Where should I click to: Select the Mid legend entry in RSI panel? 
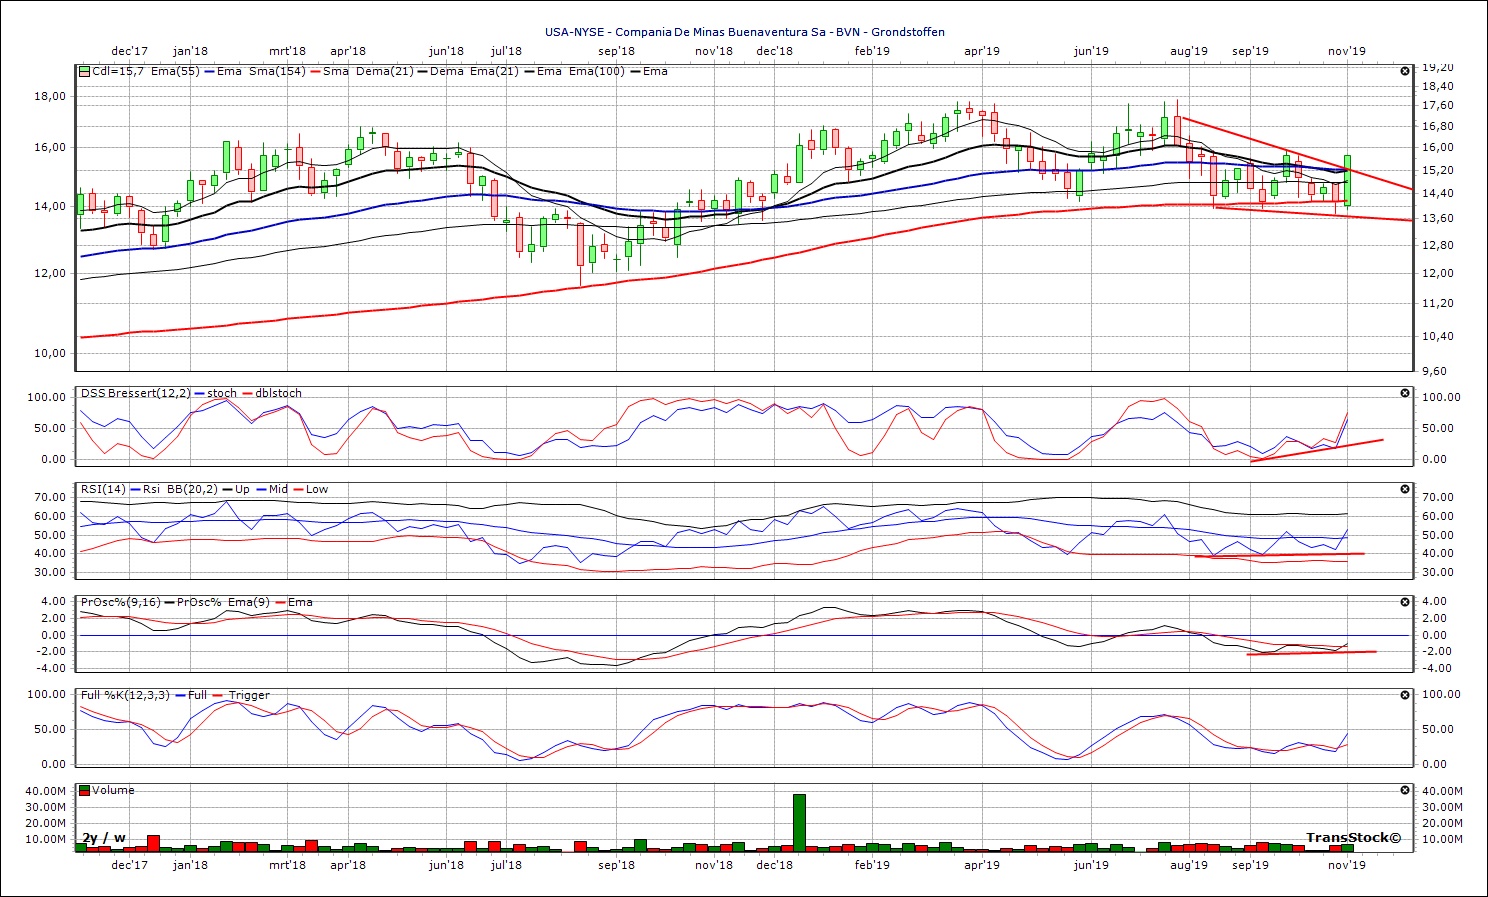pyautogui.click(x=278, y=489)
